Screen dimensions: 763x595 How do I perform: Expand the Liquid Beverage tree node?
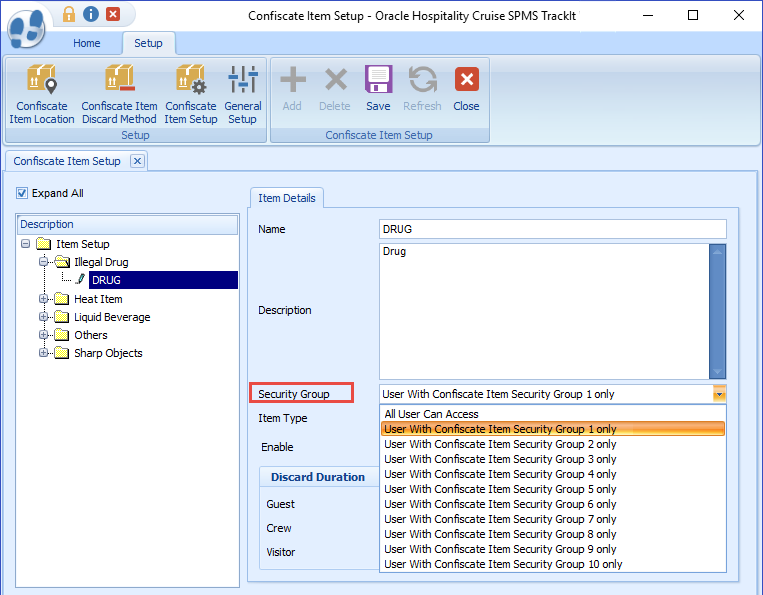point(43,317)
